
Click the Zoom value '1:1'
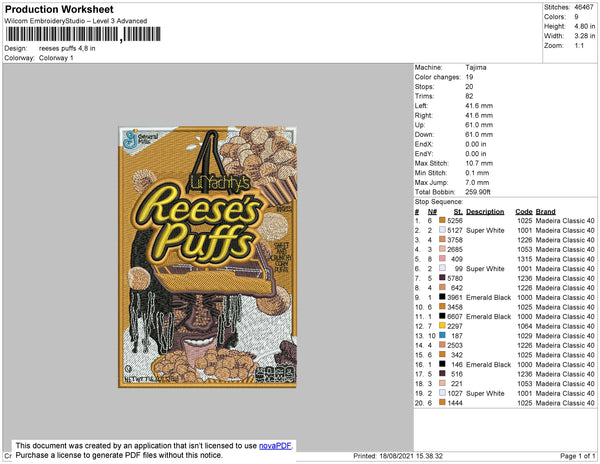579,46
